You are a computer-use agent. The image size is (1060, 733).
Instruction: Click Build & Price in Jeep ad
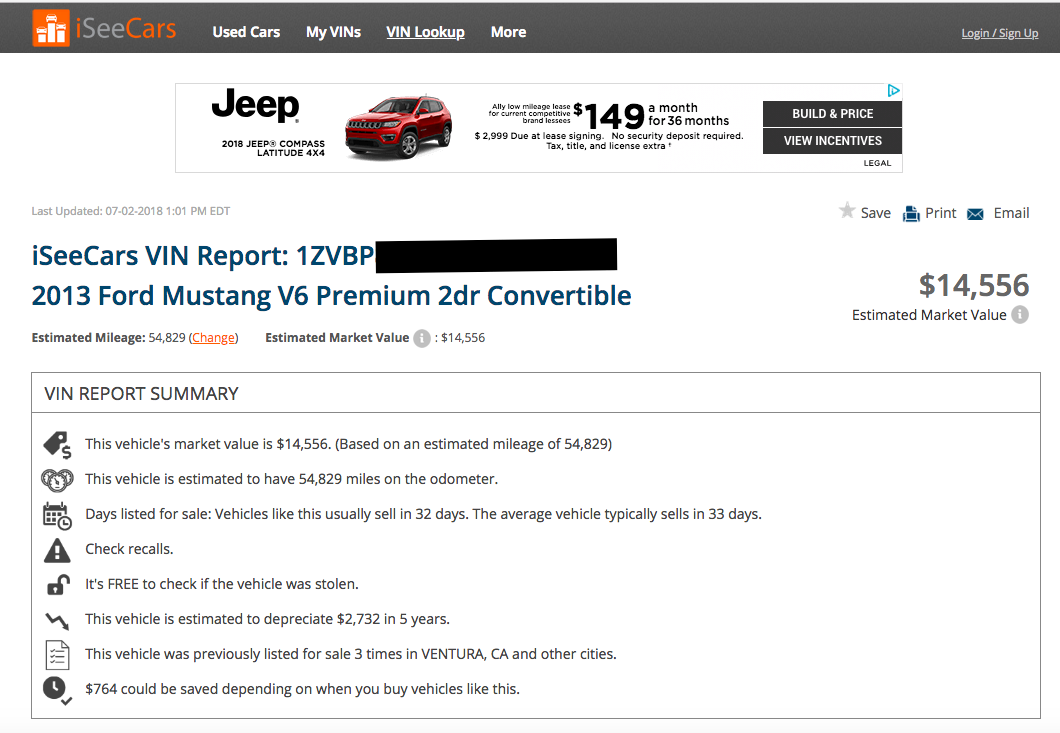[832, 114]
